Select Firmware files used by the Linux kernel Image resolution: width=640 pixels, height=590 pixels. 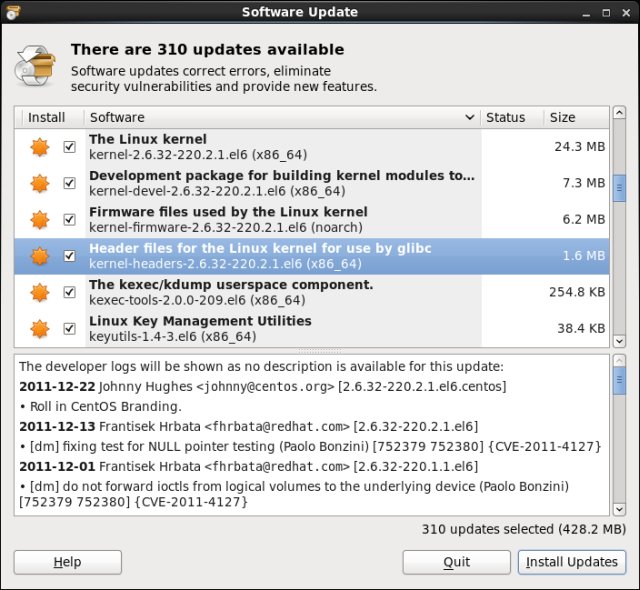click(x=228, y=212)
